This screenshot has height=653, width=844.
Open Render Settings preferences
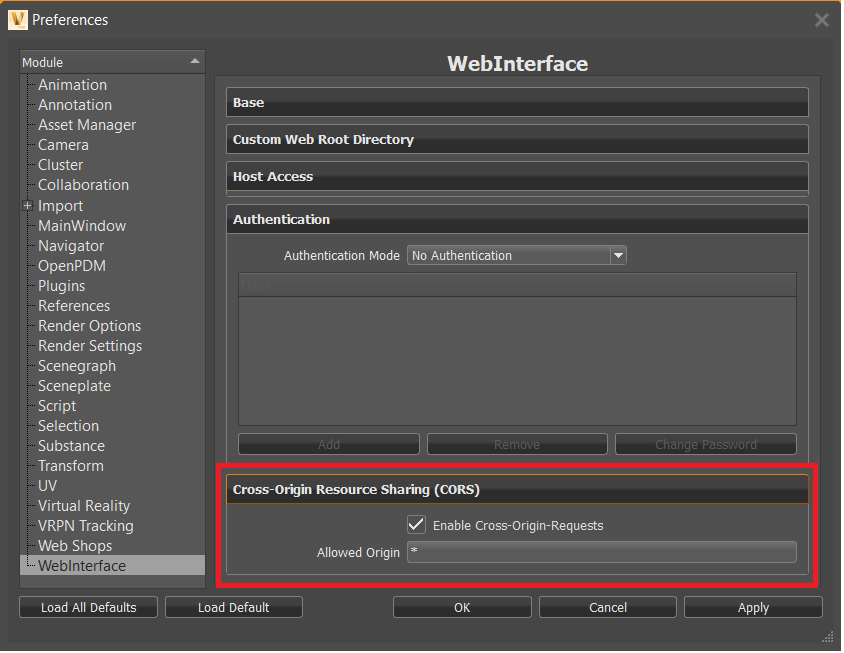pos(90,346)
